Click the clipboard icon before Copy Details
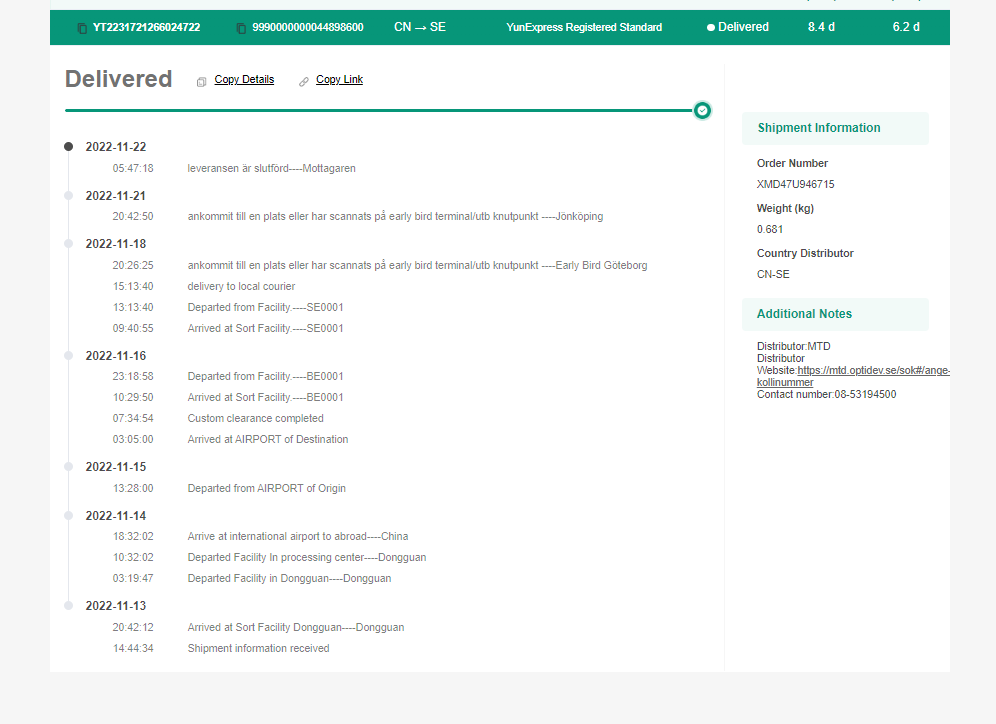Image resolution: width=996 pixels, height=724 pixels. (x=201, y=81)
